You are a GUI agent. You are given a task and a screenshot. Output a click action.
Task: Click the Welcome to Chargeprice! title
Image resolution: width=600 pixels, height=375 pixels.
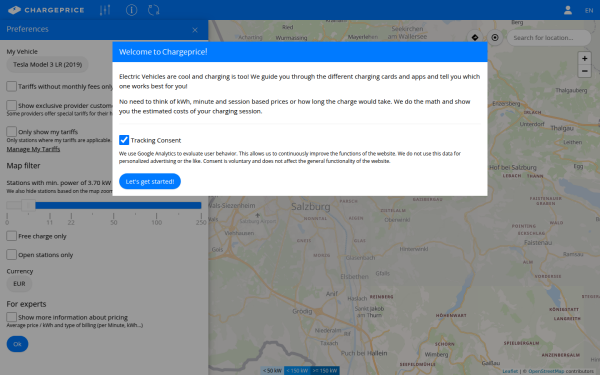click(x=163, y=52)
